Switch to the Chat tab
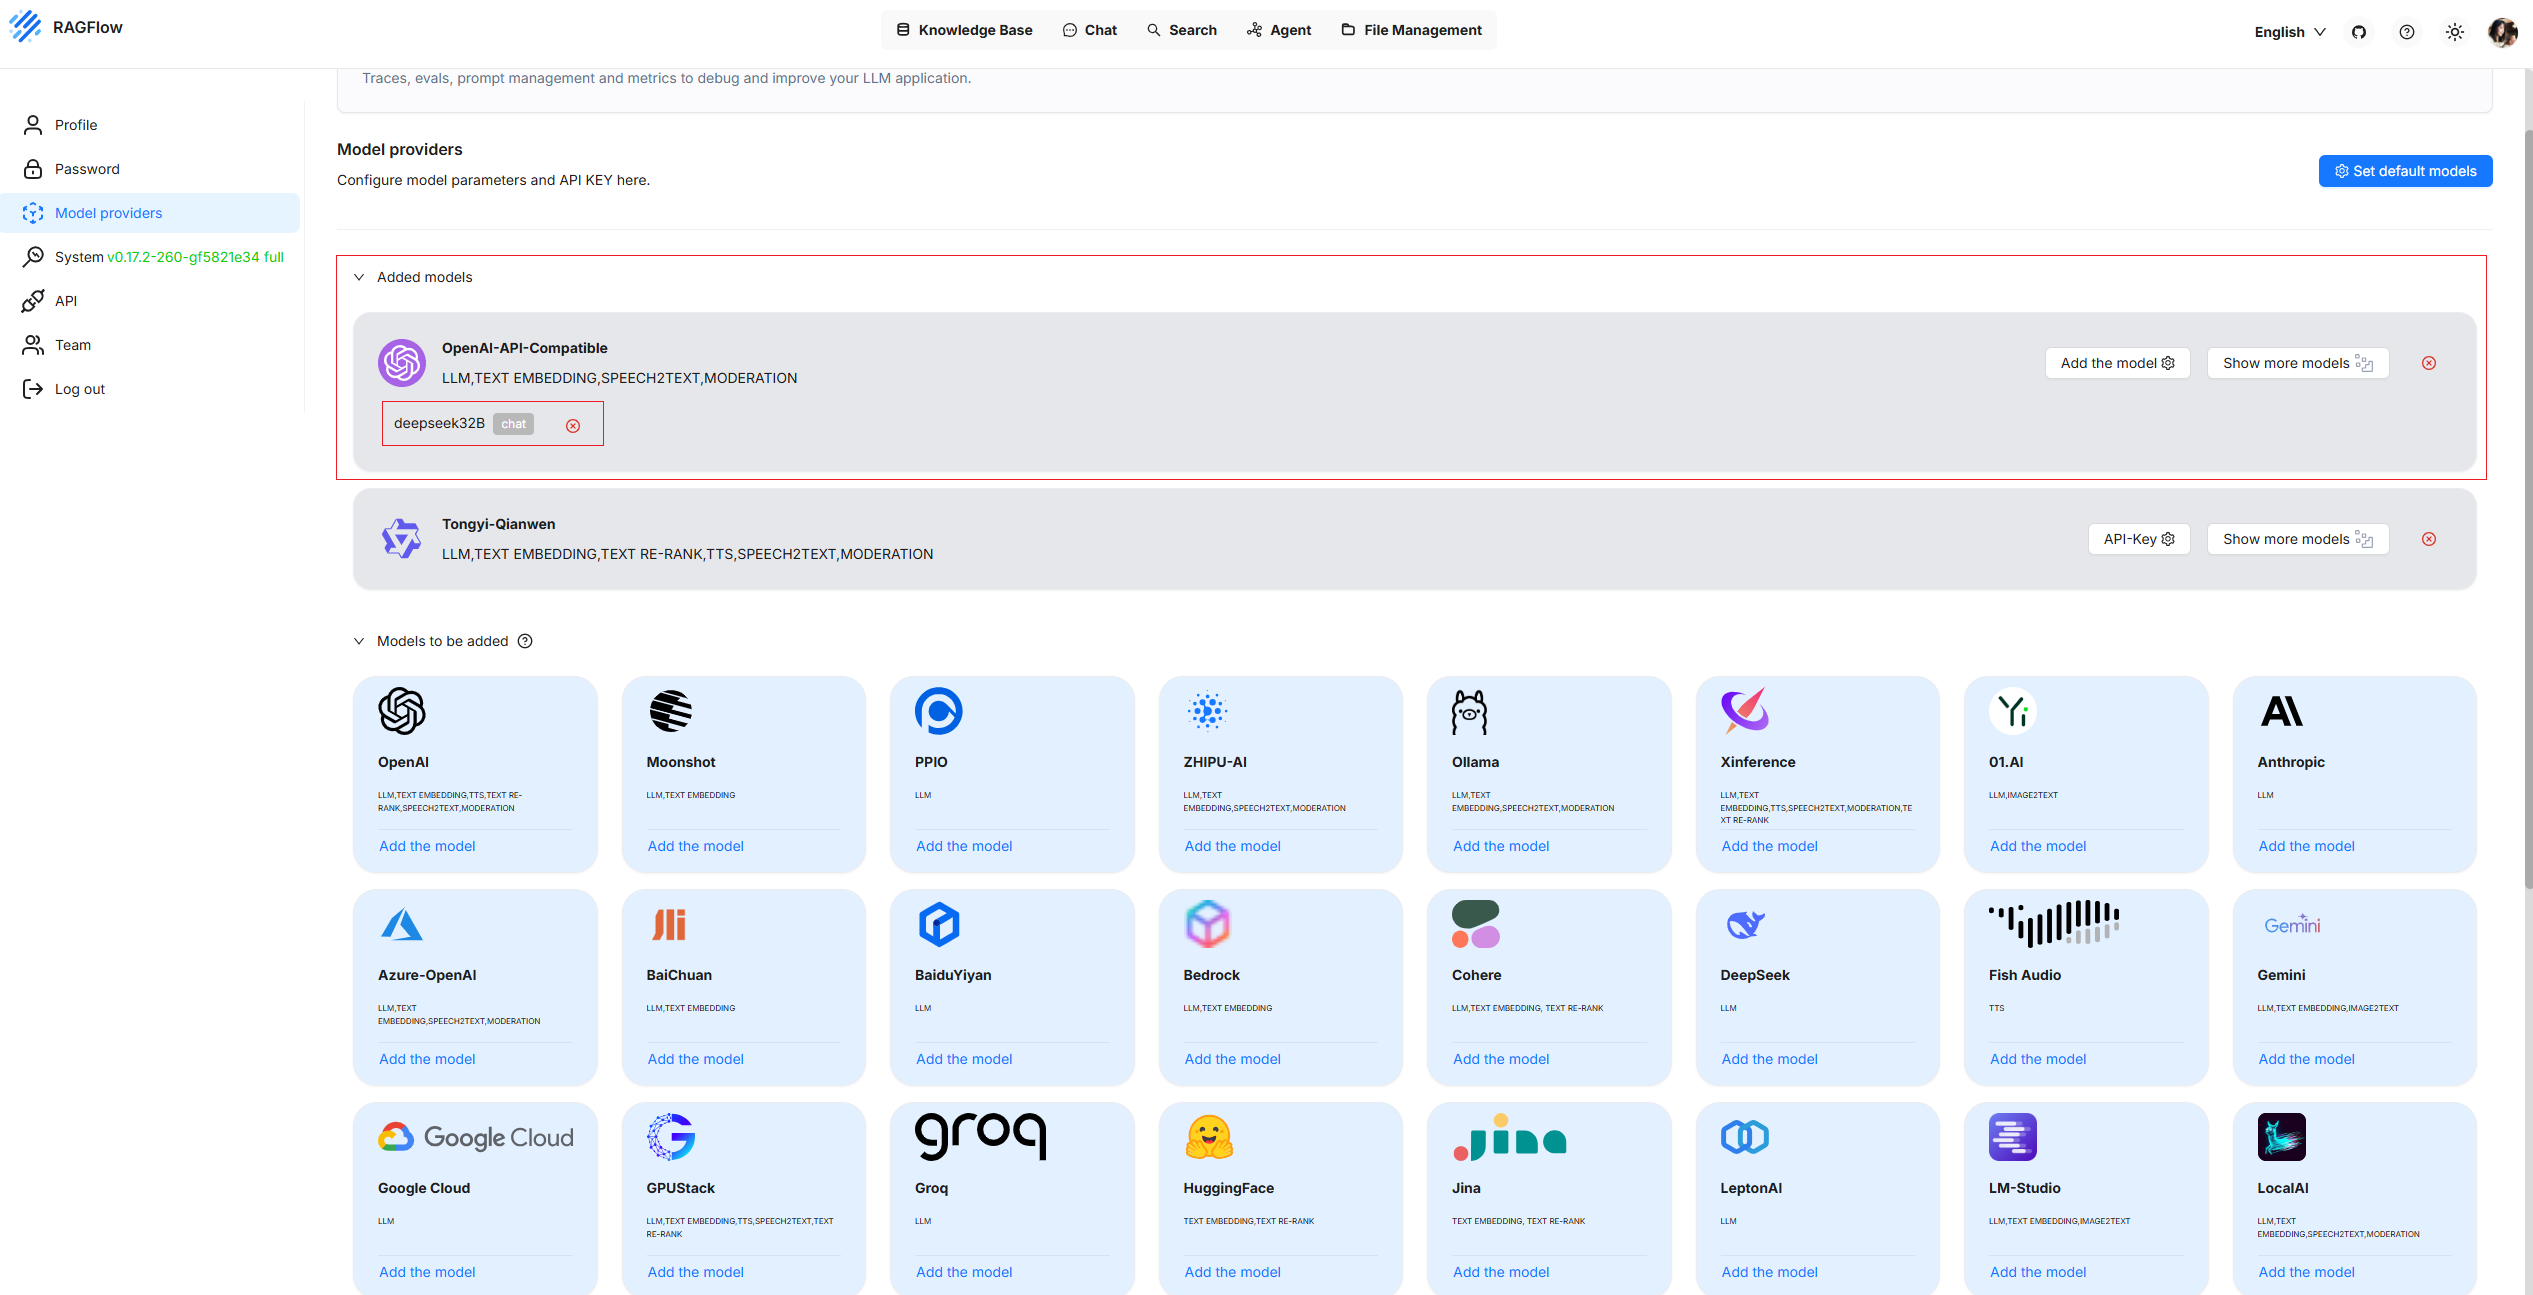This screenshot has width=2533, height=1295. pos(1089,30)
